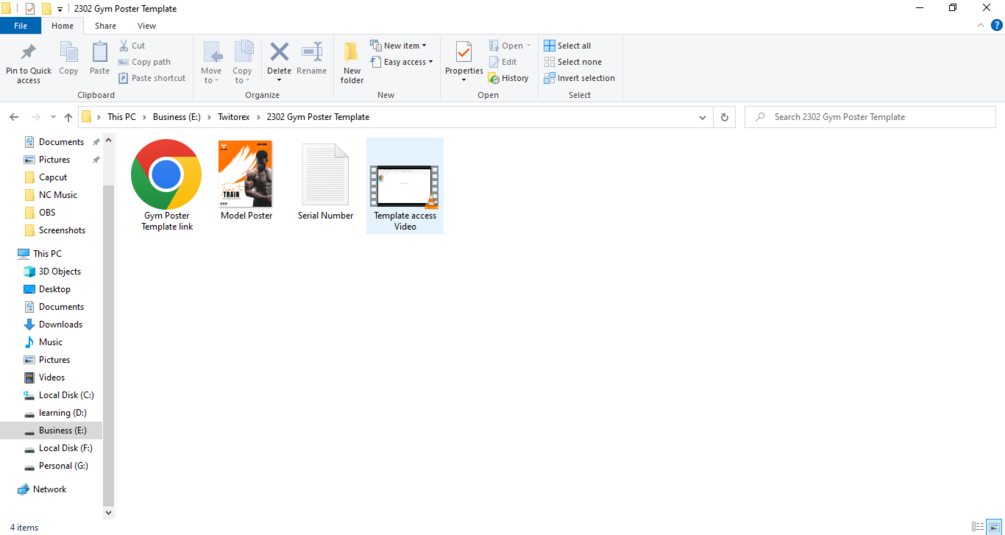Screen dimensions: 1005x535
Task: Open Help with the question mark icon
Action: (x=997, y=26)
